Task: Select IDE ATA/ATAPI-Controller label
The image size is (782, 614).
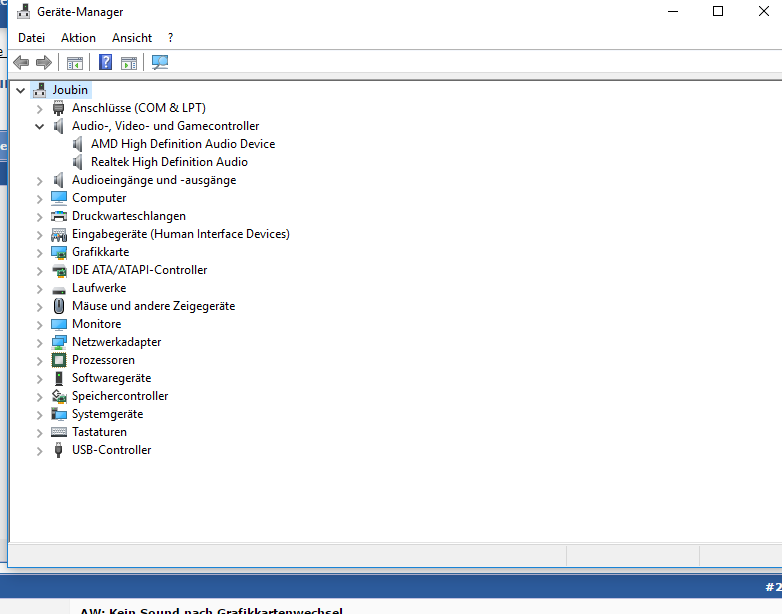Action: coord(140,270)
